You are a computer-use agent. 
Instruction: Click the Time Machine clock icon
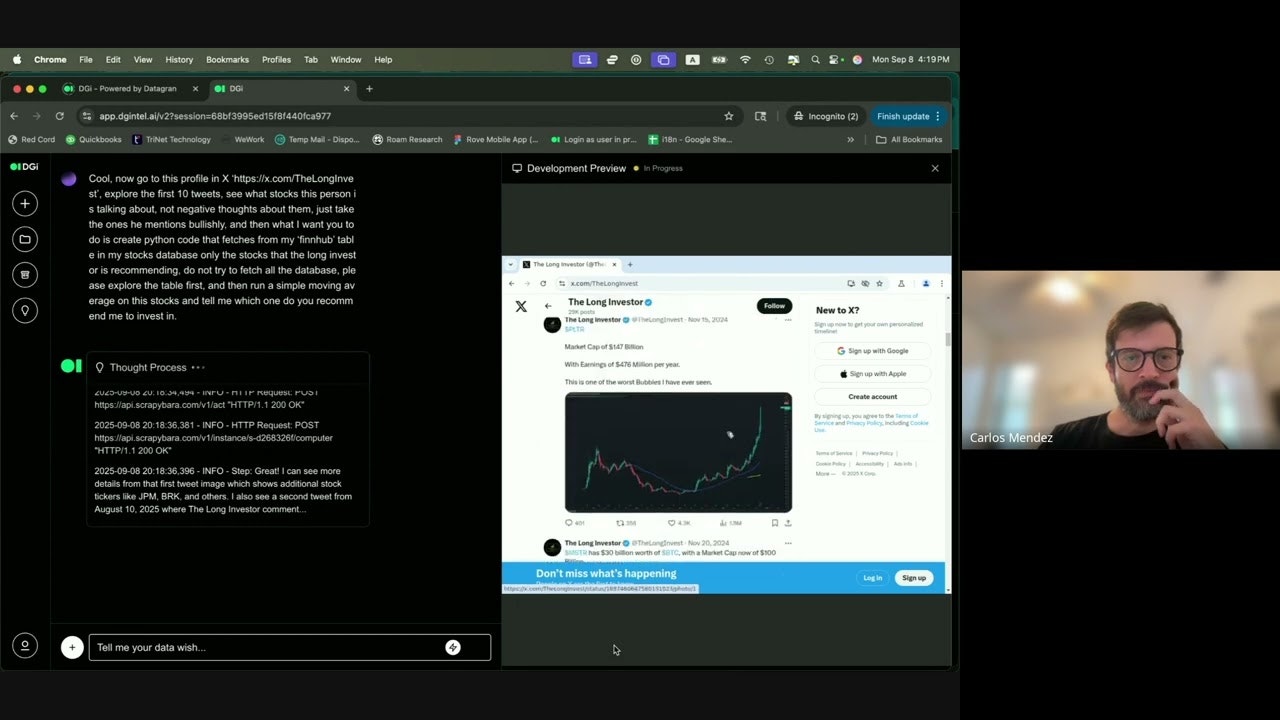[x=769, y=60]
